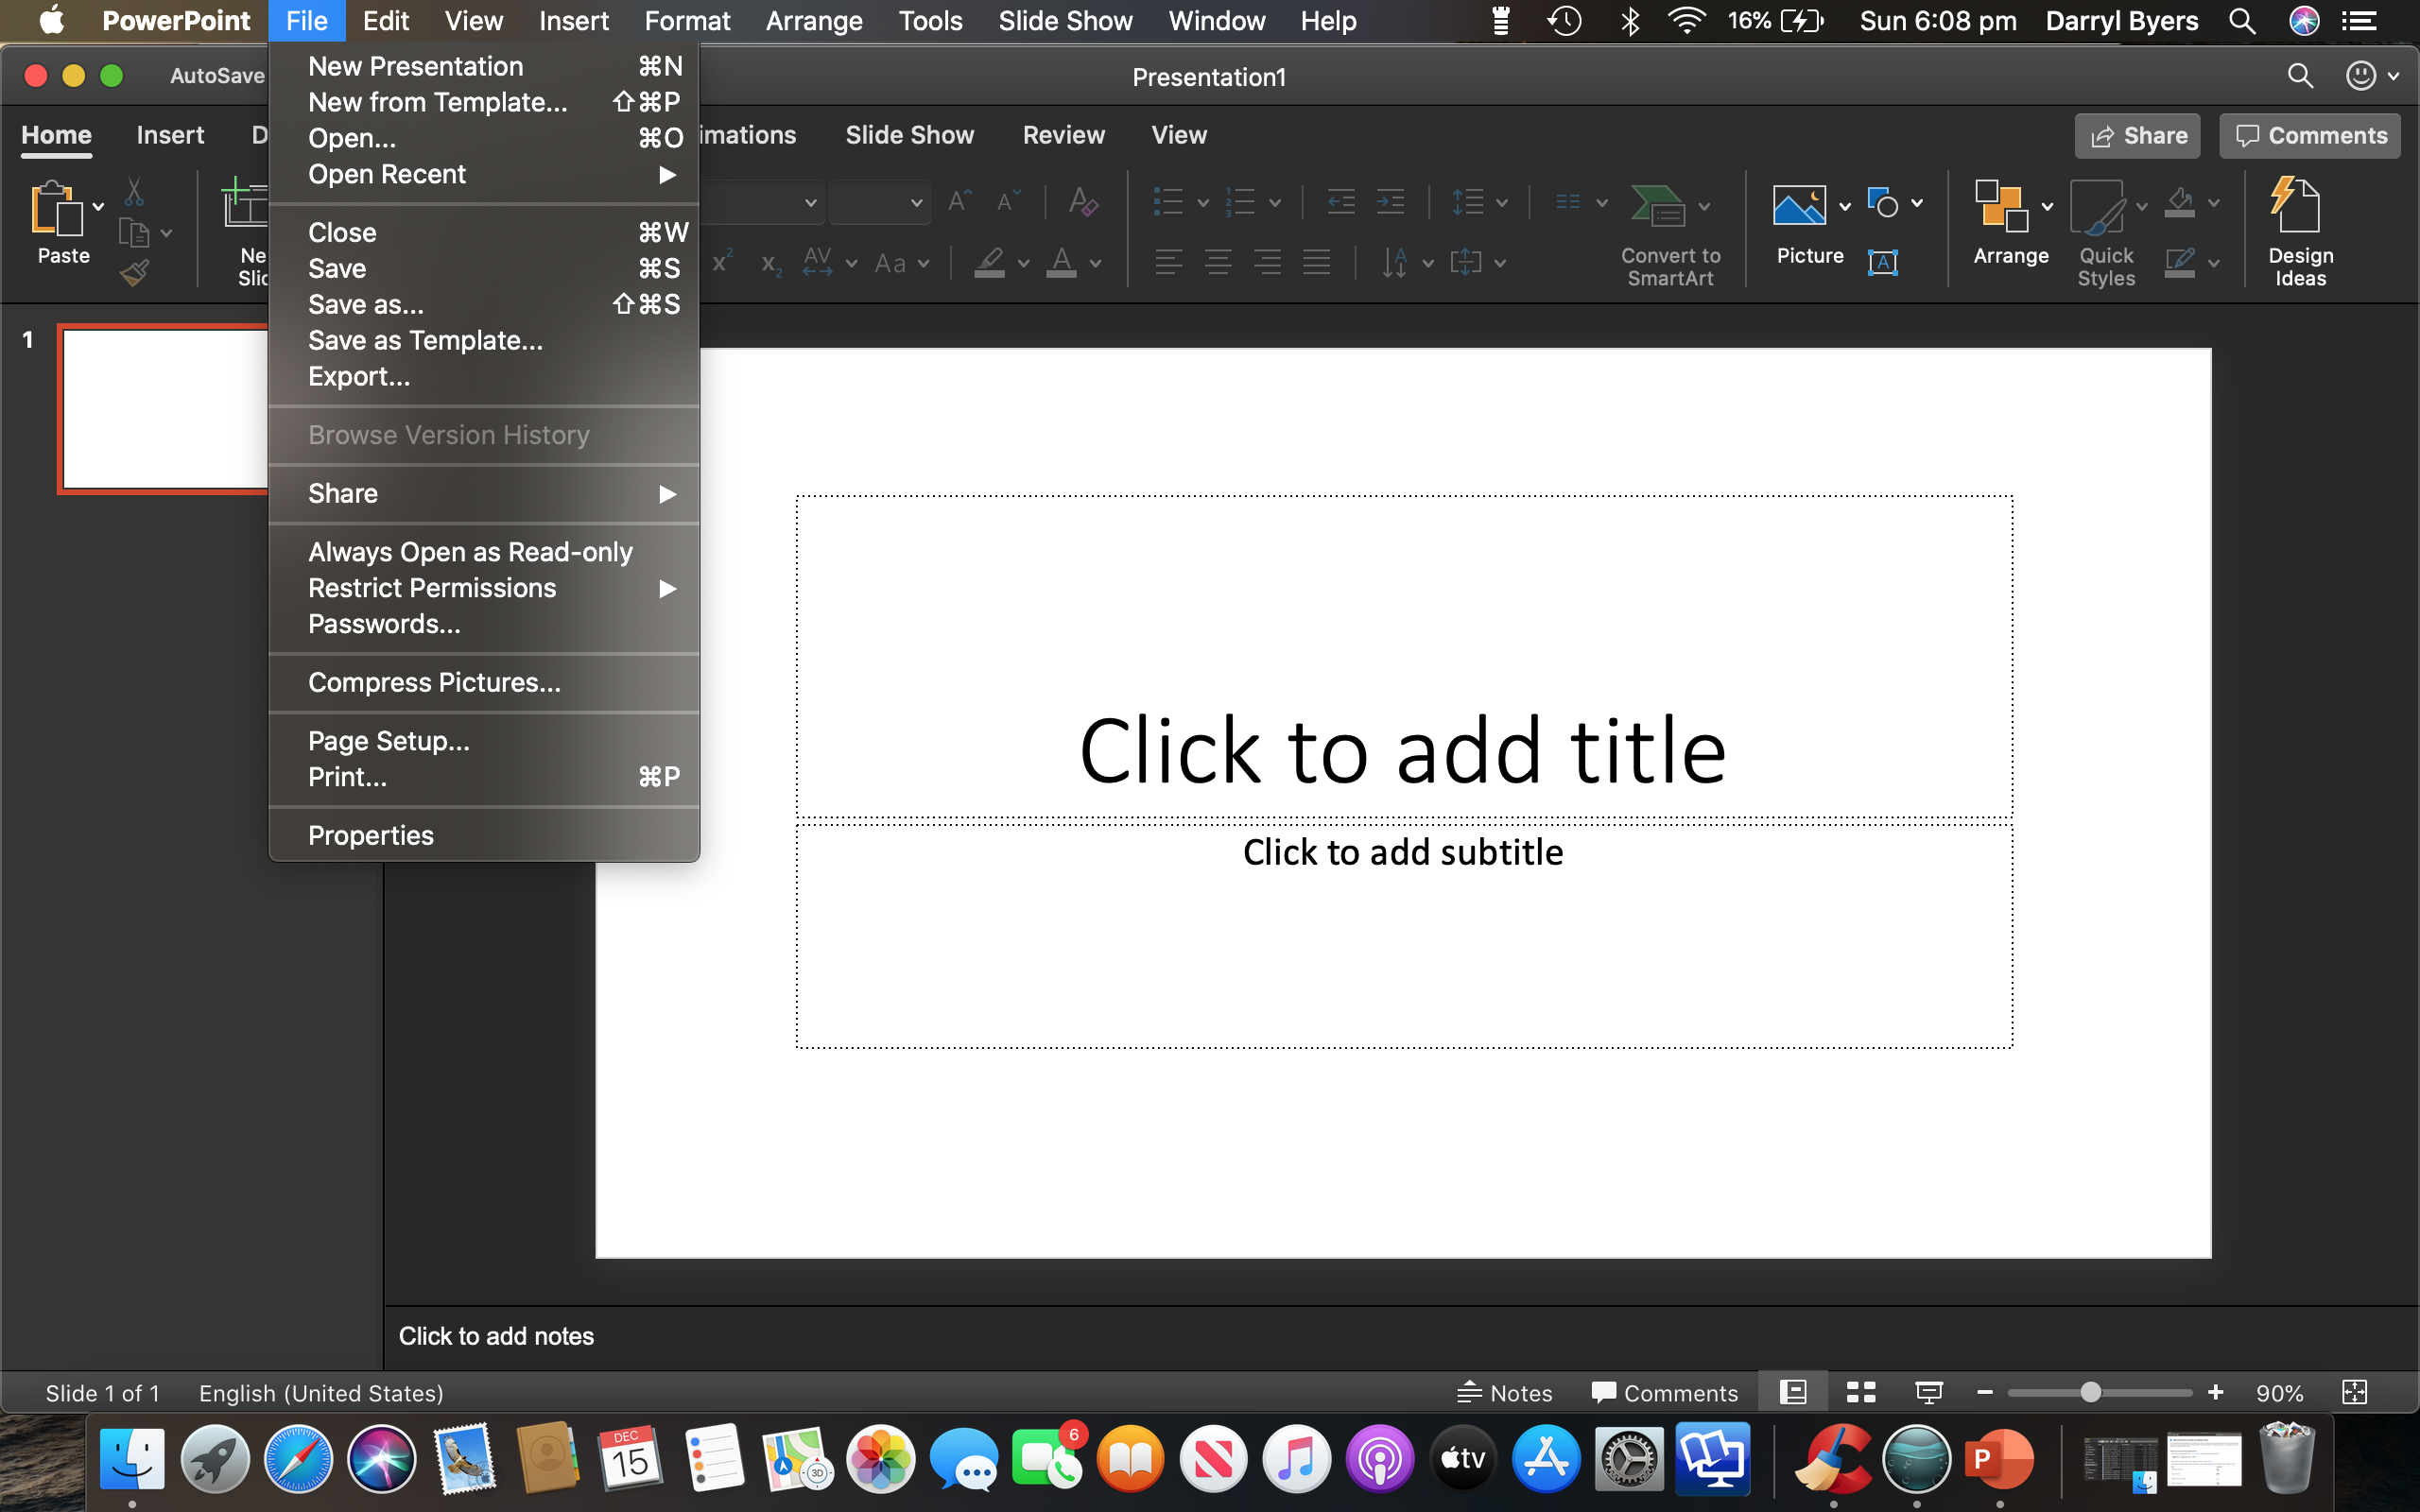Expand the Share submenu in File menu
The image size is (2420, 1512).
(x=484, y=493)
